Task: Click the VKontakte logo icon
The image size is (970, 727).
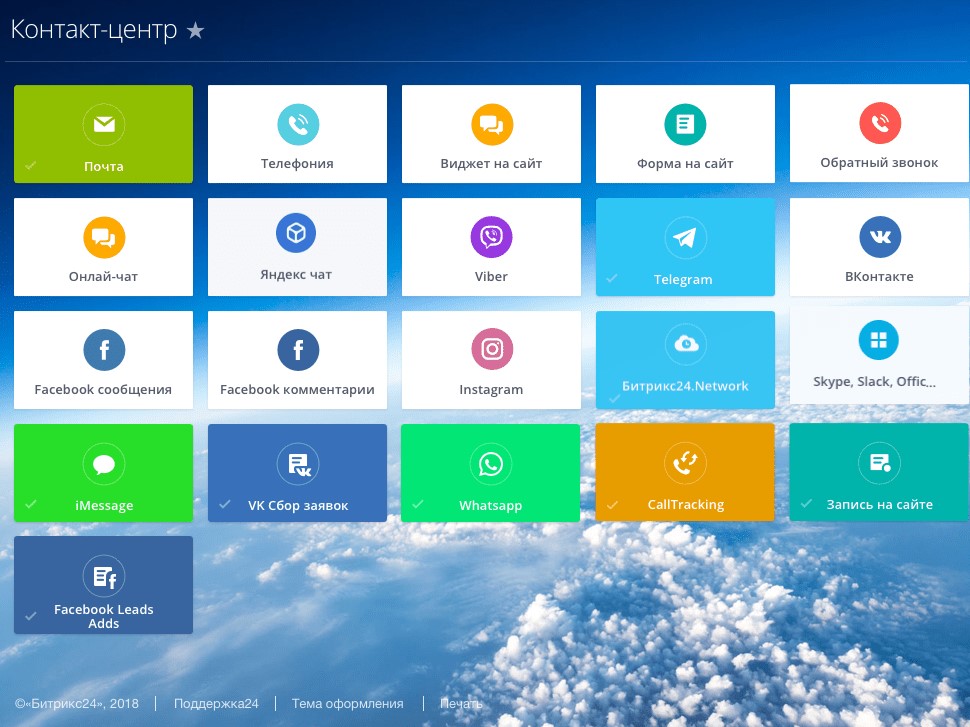Action: (879, 238)
